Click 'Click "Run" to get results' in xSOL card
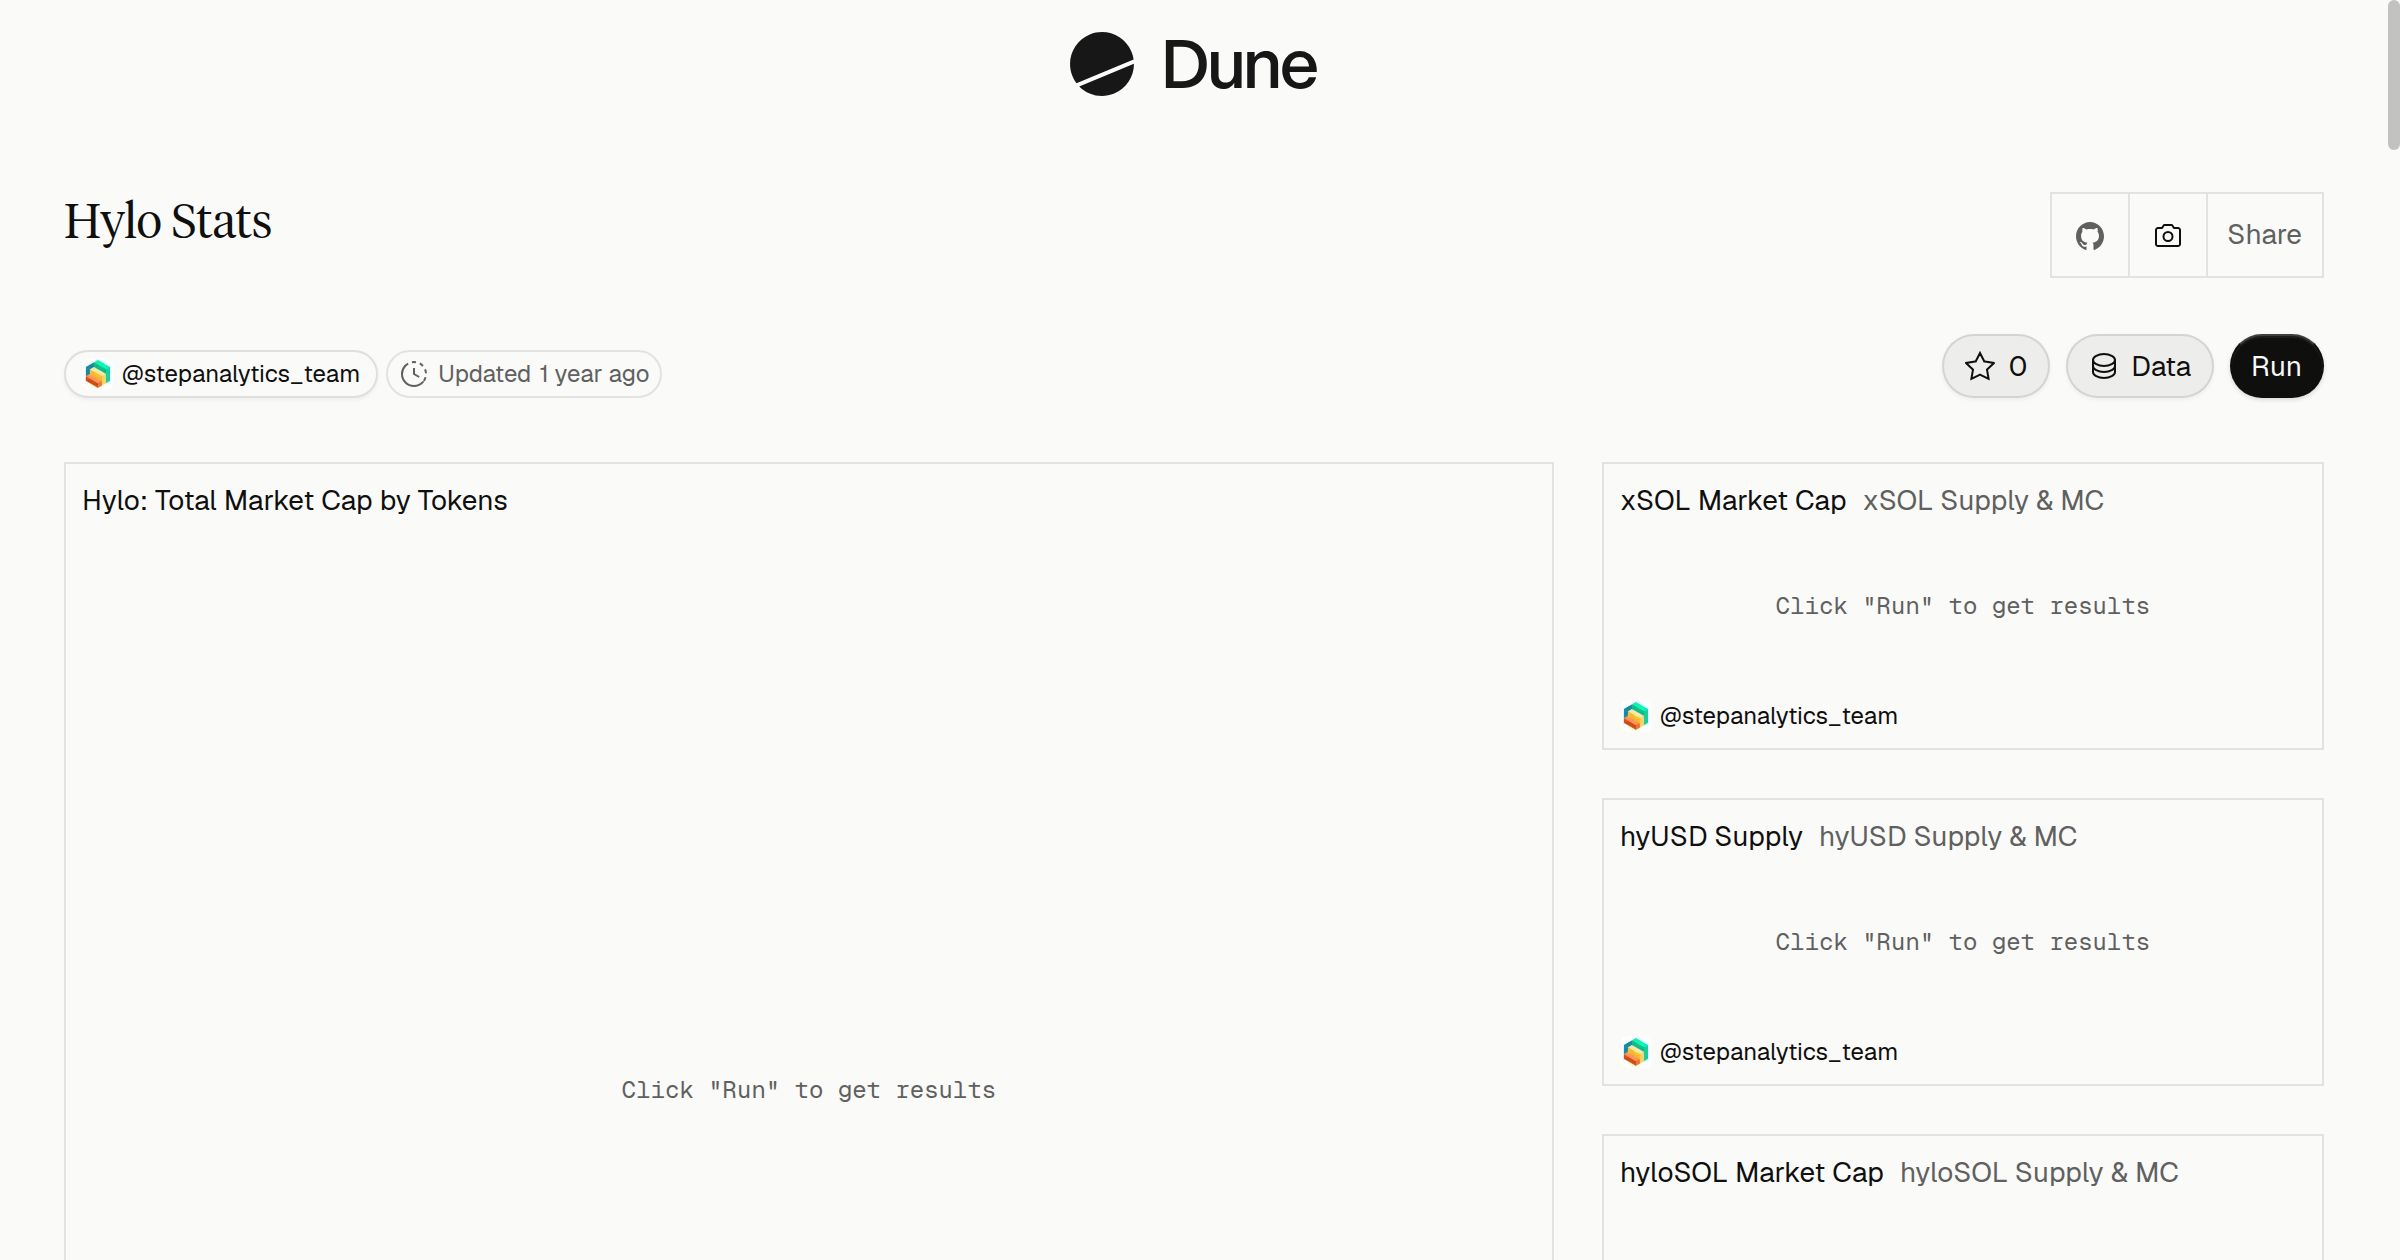The width and height of the screenshot is (2400, 1260). tap(1962, 606)
